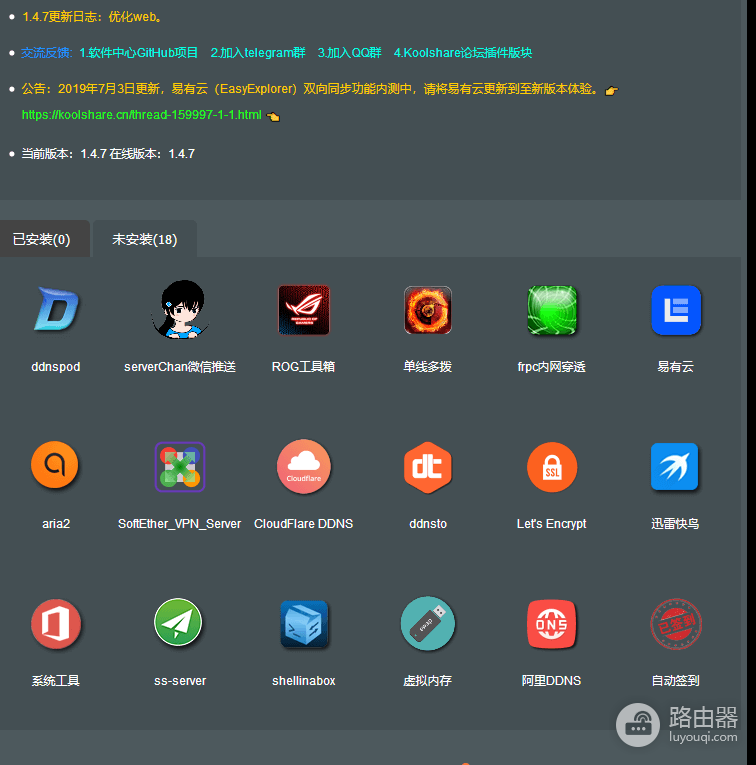
Task: Switch to the 未安装(18) tab
Action: (145, 239)
